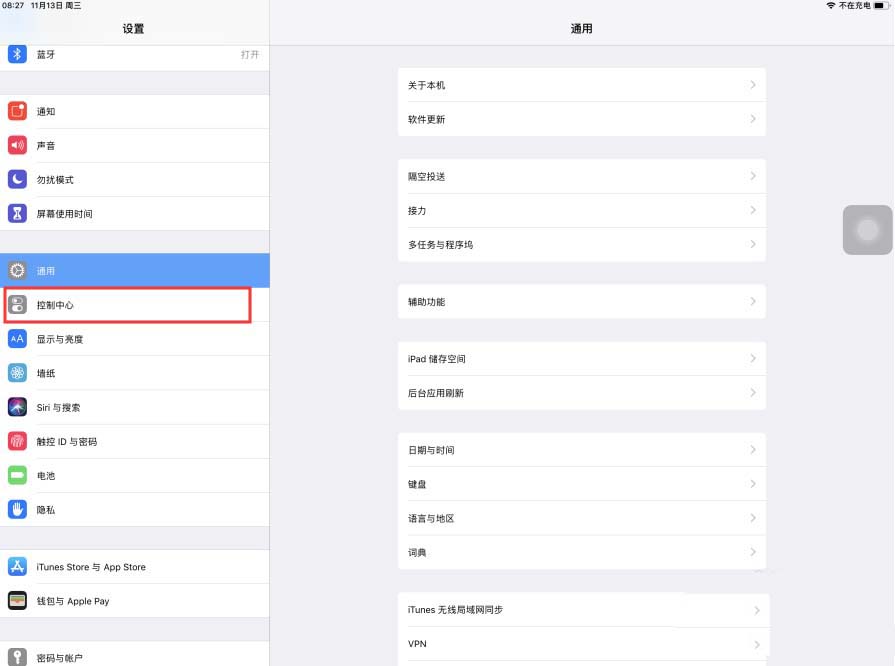Tap the 声音 sound speaker icon

coord(17,145)
